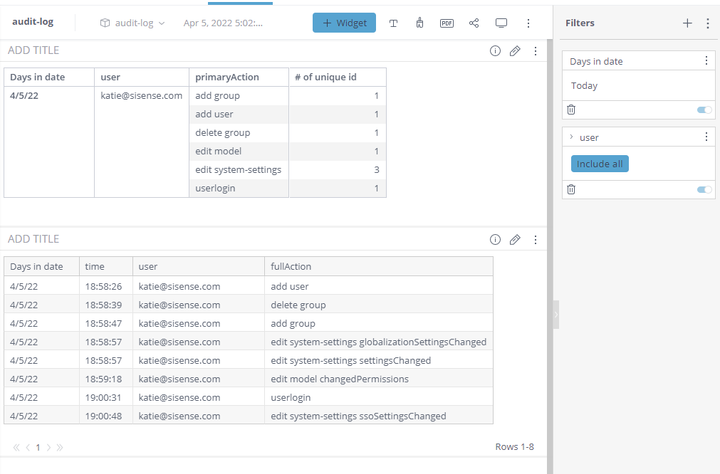Go to next page in table pagination

pos(48,447)
